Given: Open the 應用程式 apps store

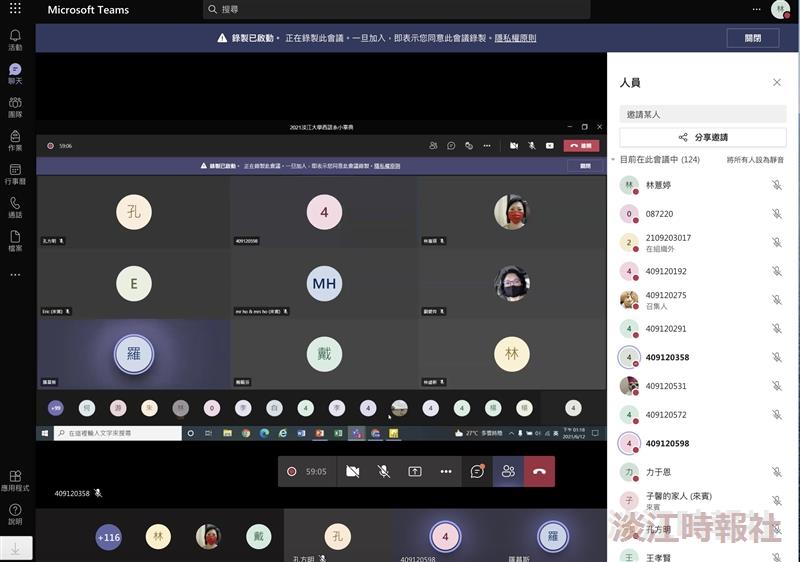Looking at the screenshot, I should [x=15, y=480].
